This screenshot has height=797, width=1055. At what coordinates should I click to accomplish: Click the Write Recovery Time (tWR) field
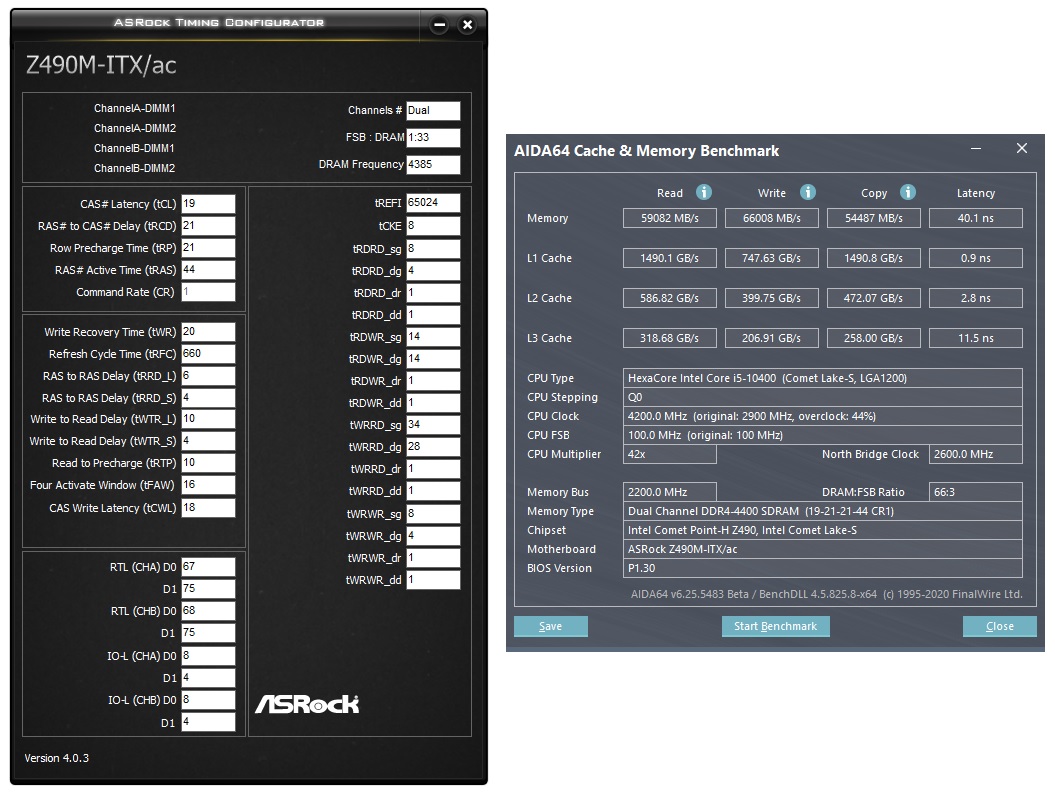coord(209,332)
